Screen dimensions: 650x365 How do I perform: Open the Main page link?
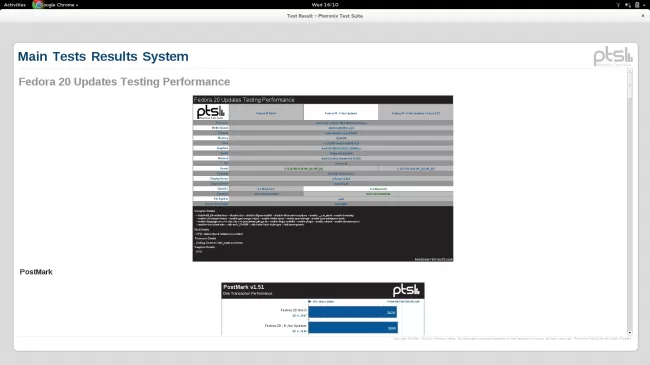click(32, 56)
